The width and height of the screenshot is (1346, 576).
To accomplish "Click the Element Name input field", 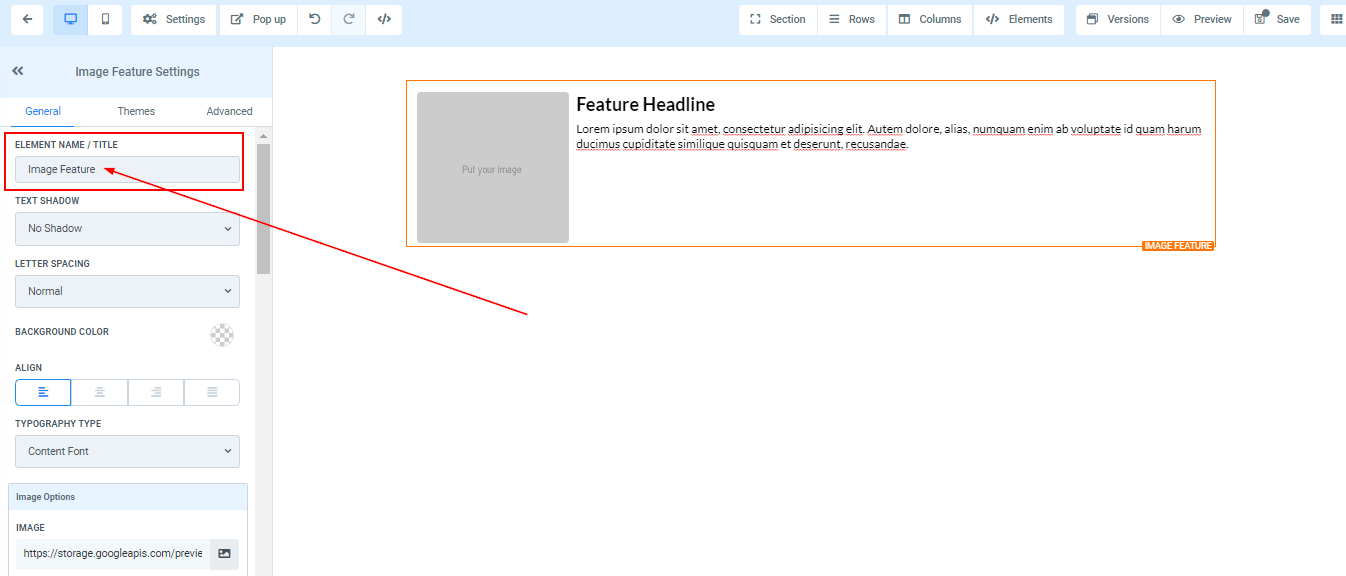I will click(x=127, y=170).
